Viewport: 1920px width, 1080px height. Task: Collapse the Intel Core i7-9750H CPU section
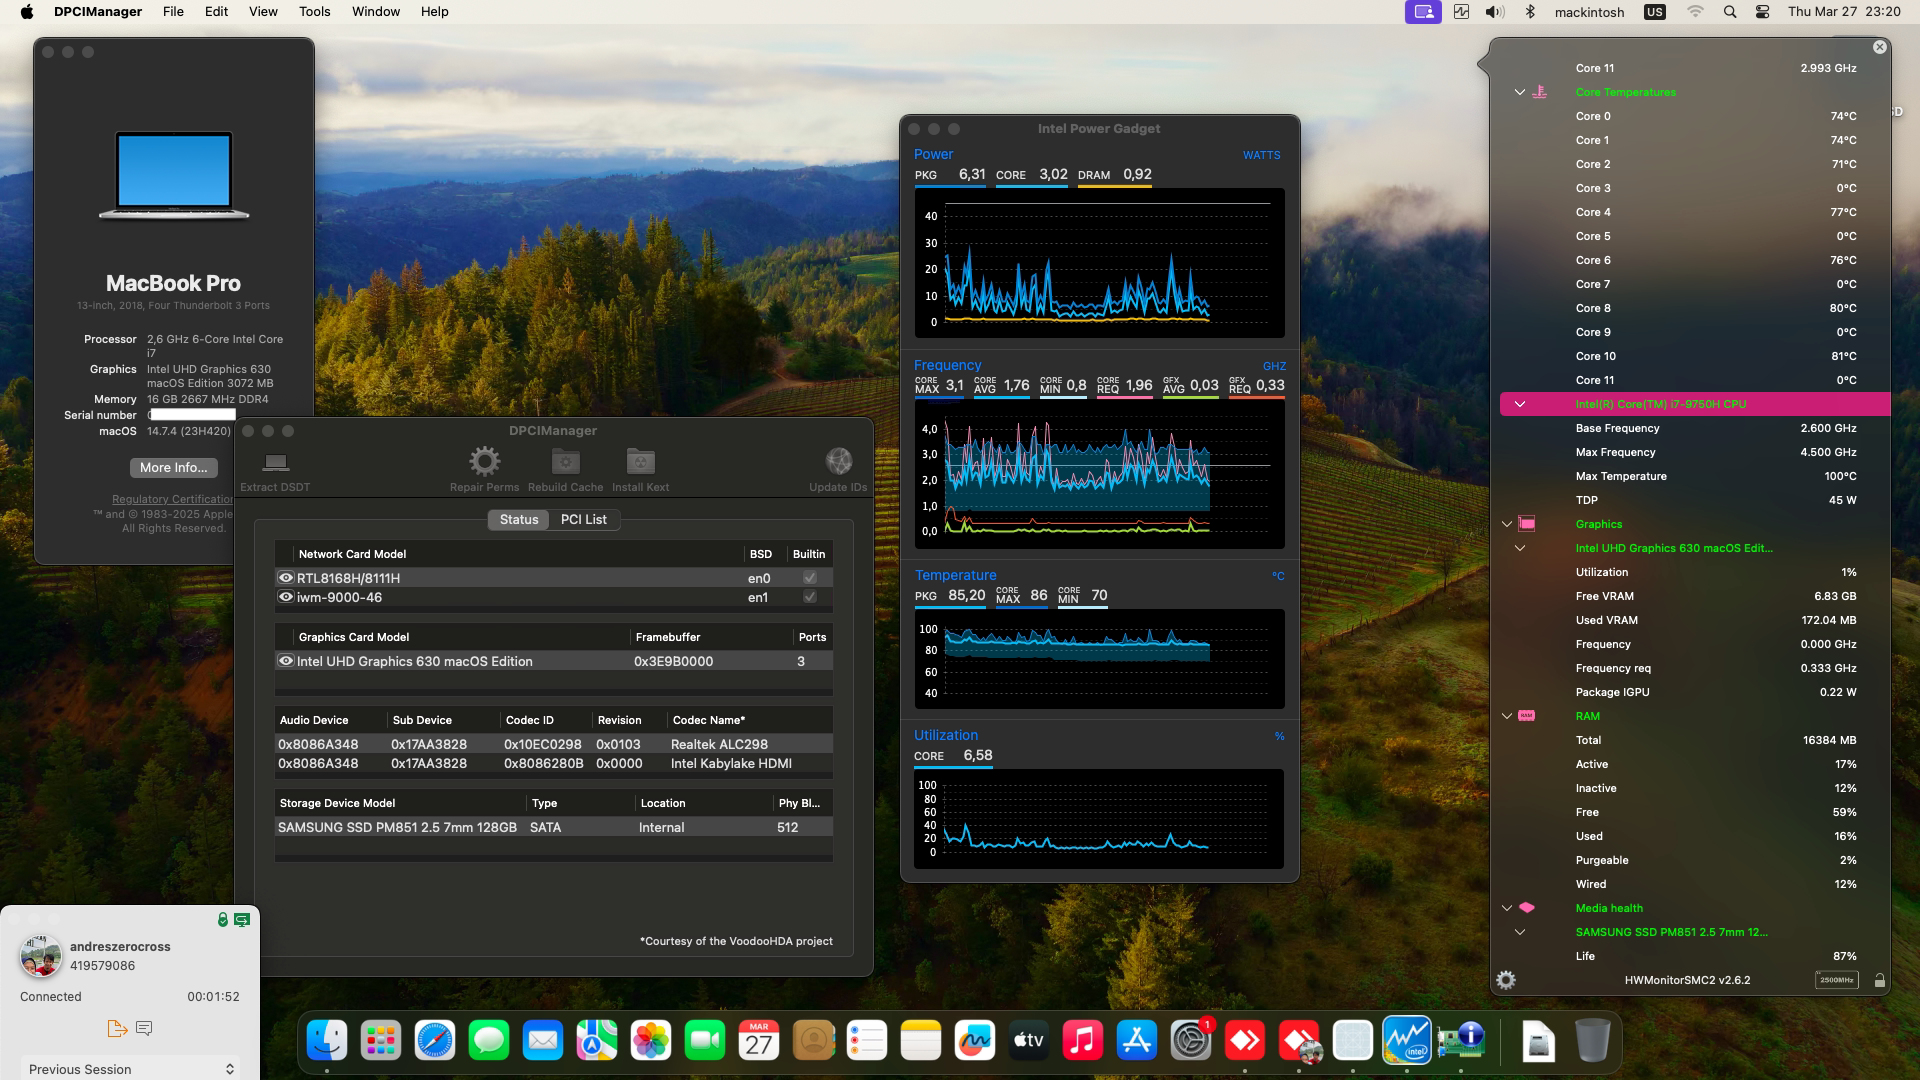coord(1521,404)
